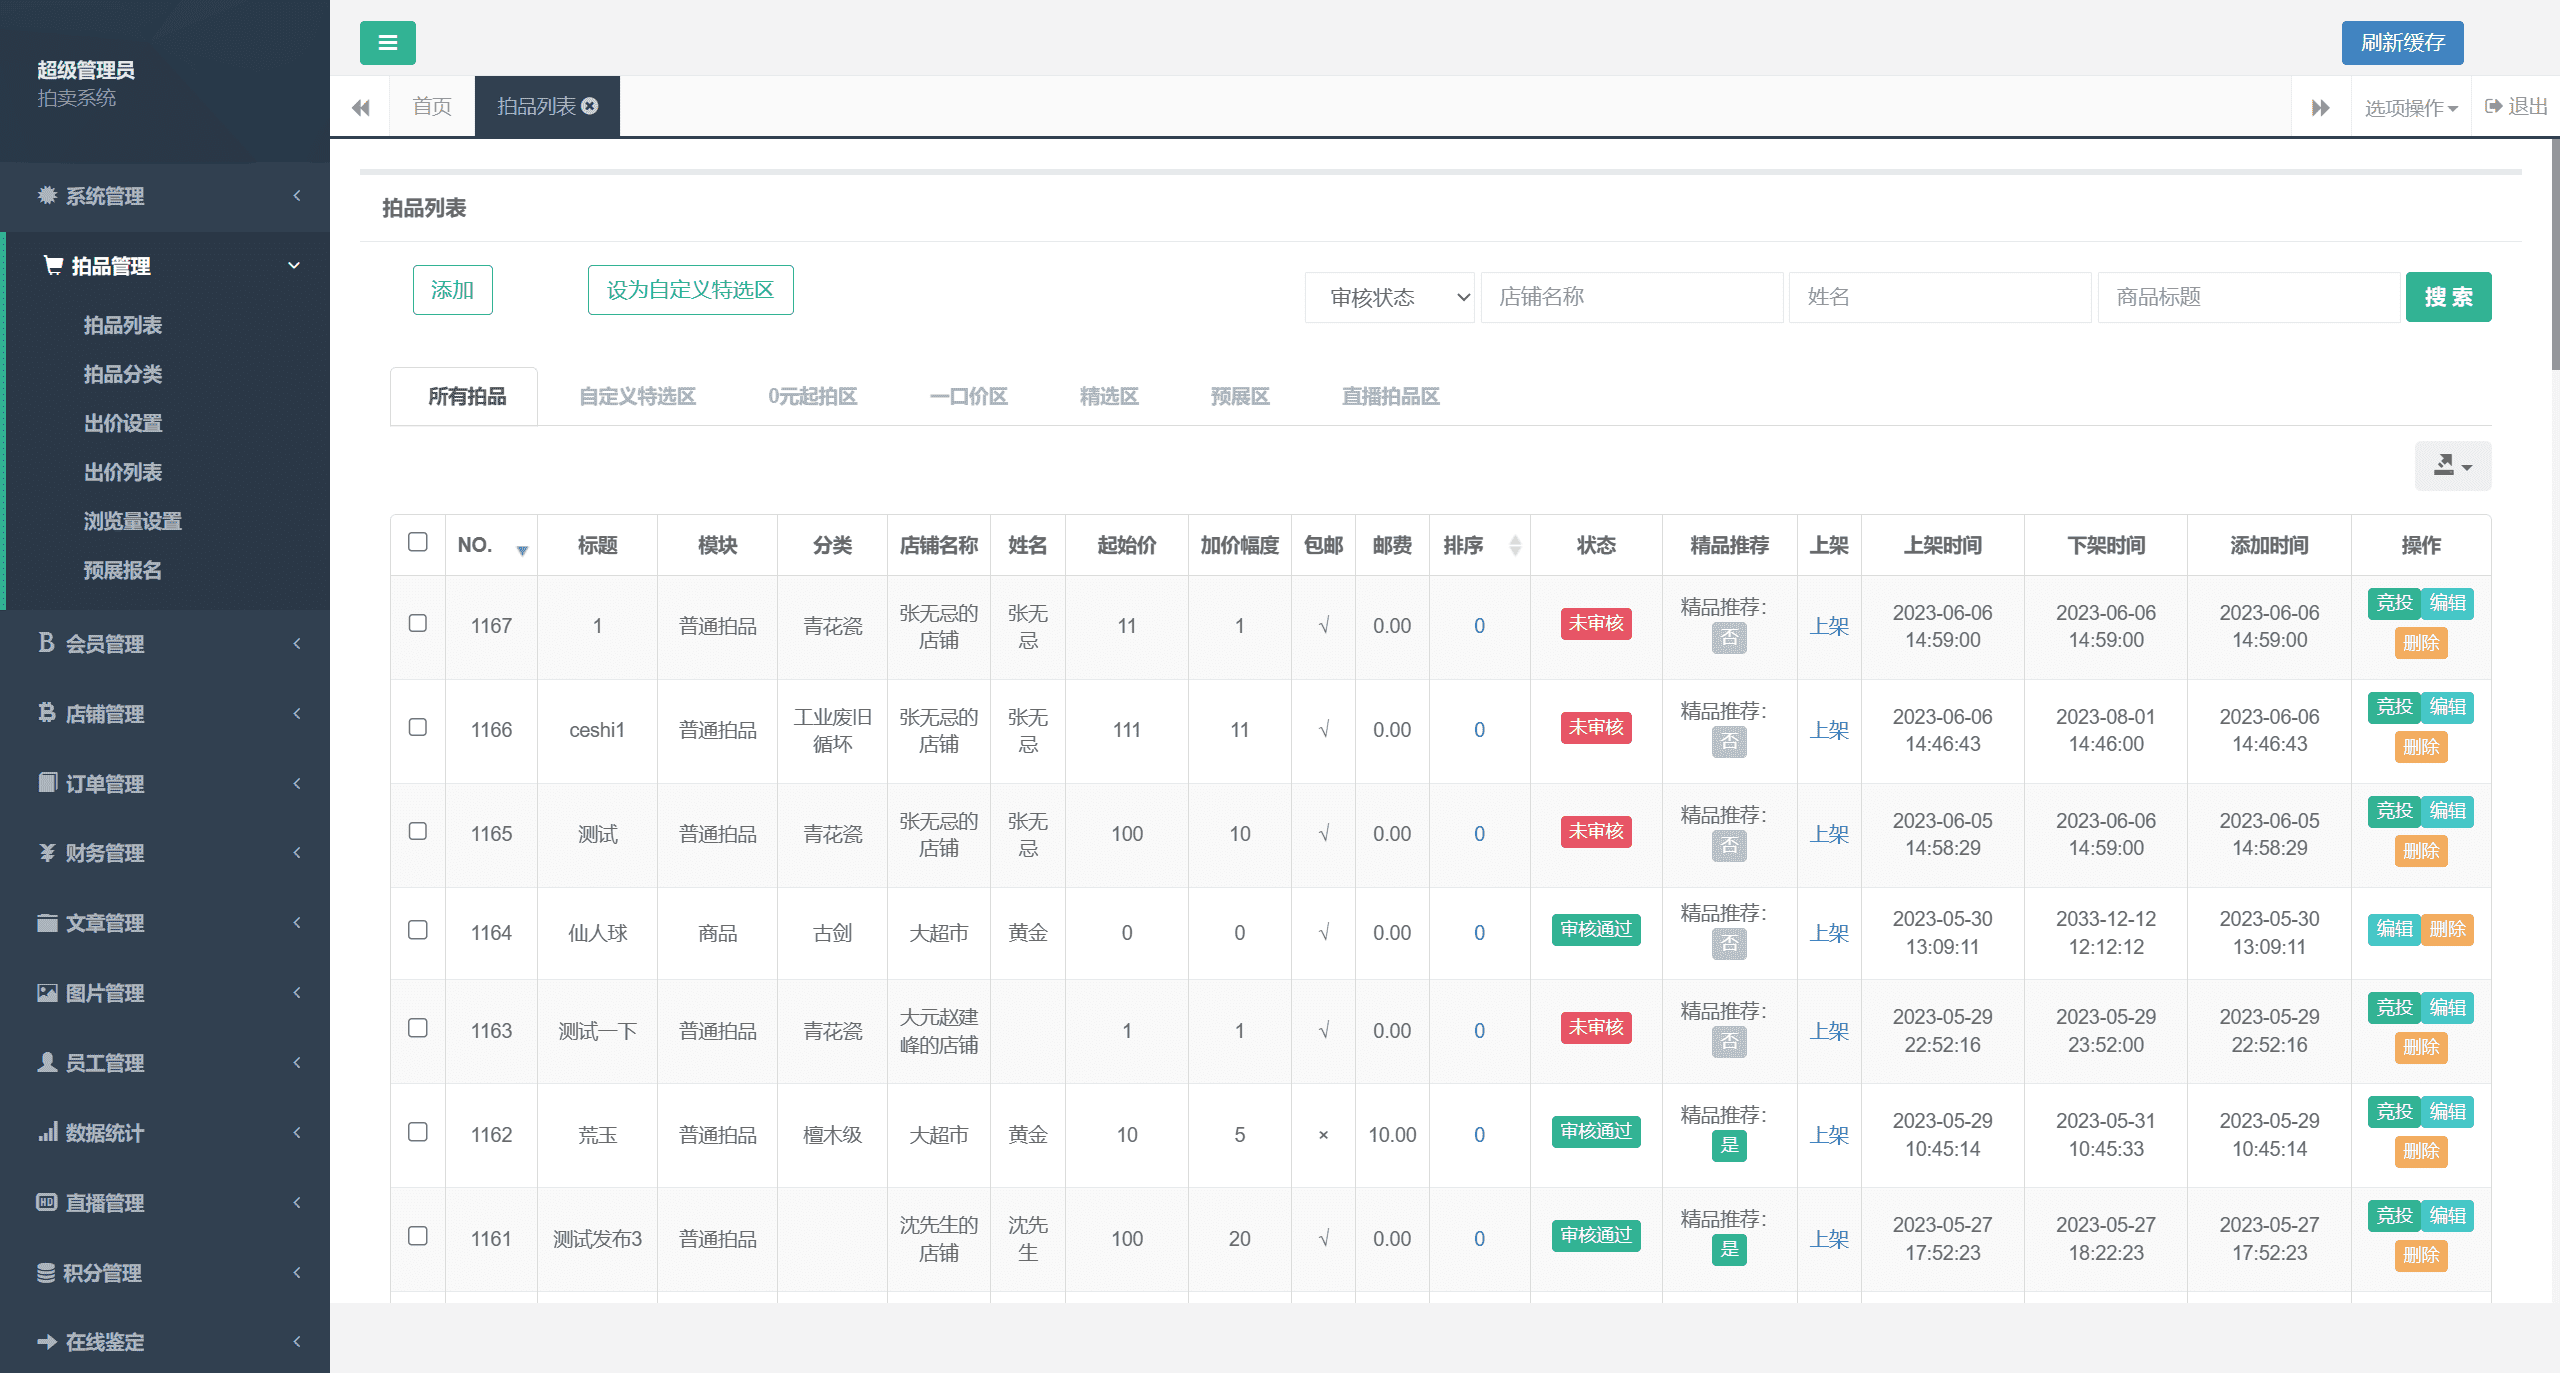Open the 选项操作 dropdown
The height and width of the screenshot is (1373, 2560).
[2411, 107]
